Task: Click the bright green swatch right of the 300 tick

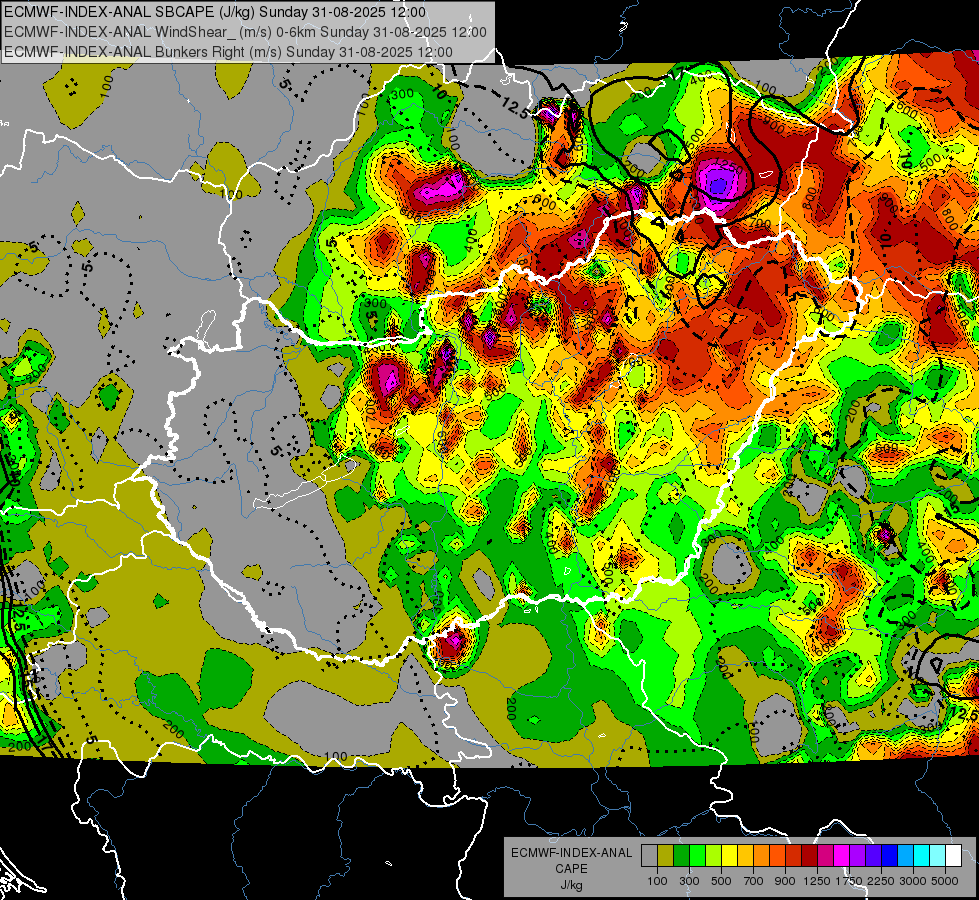Action: [697, 855]
